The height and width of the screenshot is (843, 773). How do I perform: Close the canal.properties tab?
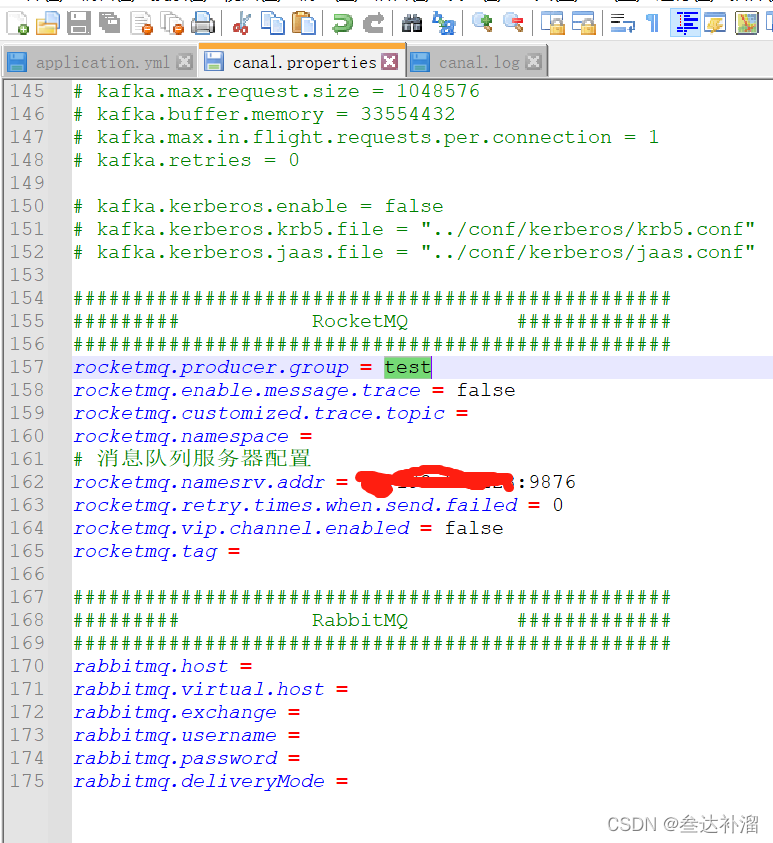pyautogui.click(x=390, y=62)
